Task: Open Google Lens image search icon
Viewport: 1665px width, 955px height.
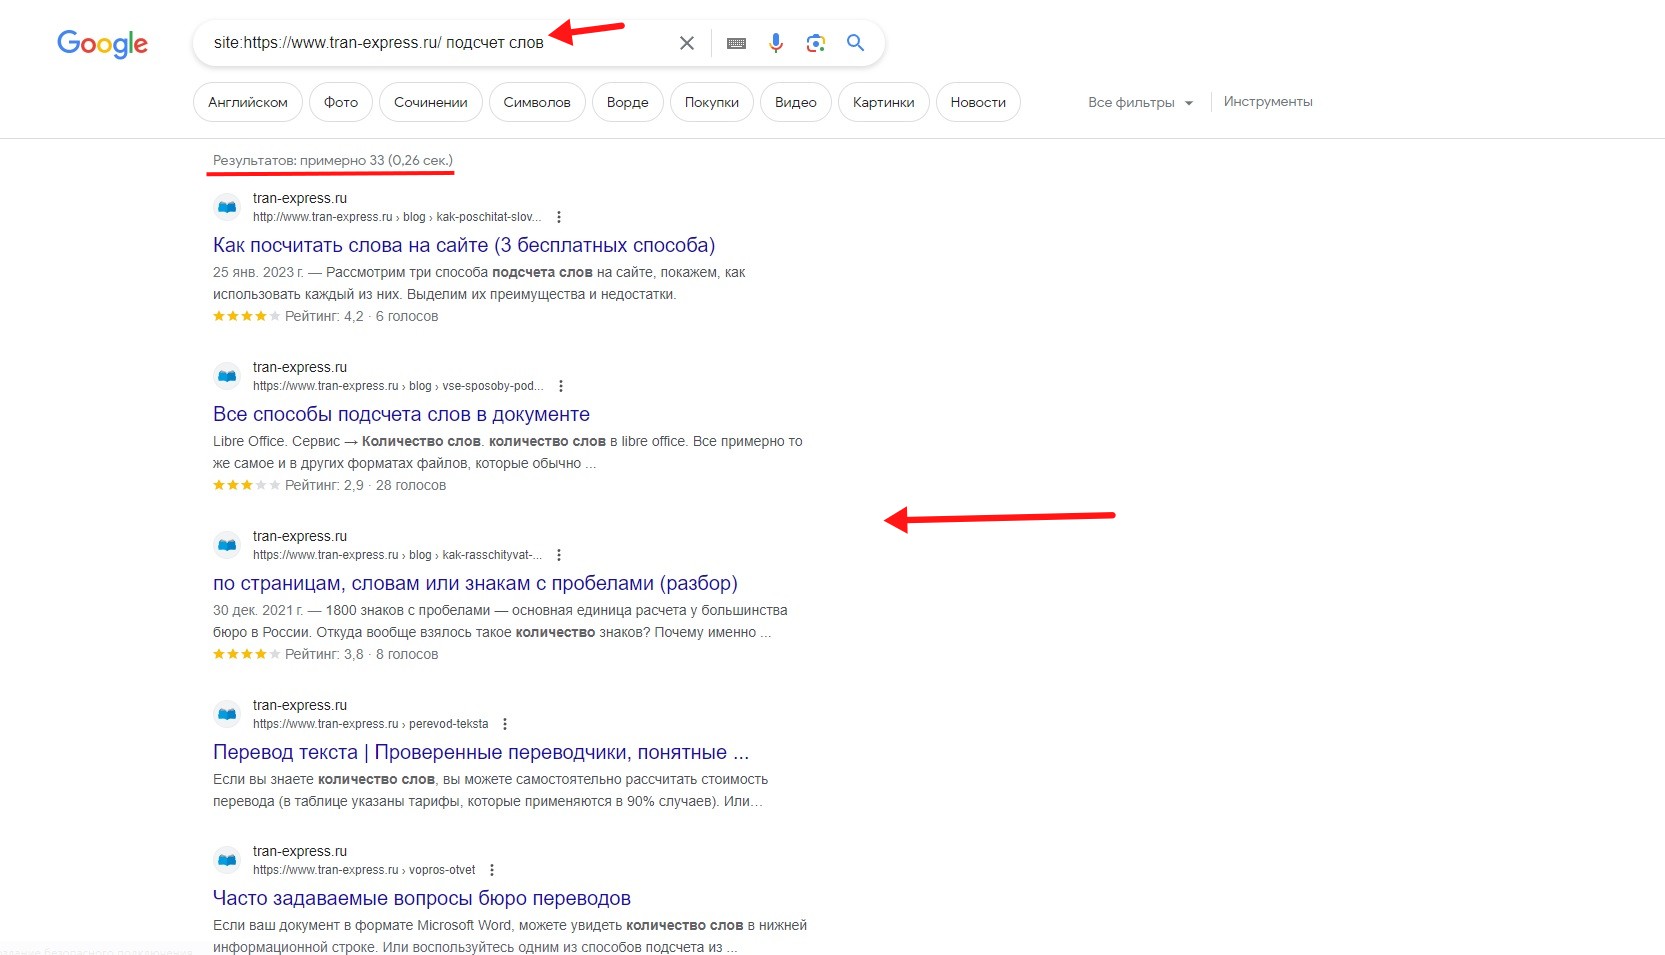Action: 816,43
